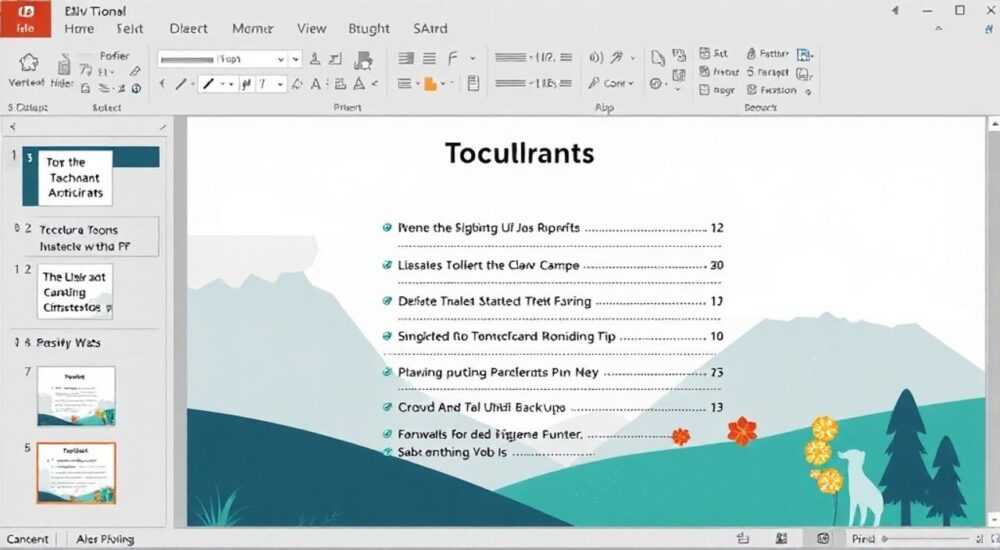
Task: Toggle bullet beside 'Lisasles Tollert the Clarv Campe'
Action: click(x=386, y=265)
